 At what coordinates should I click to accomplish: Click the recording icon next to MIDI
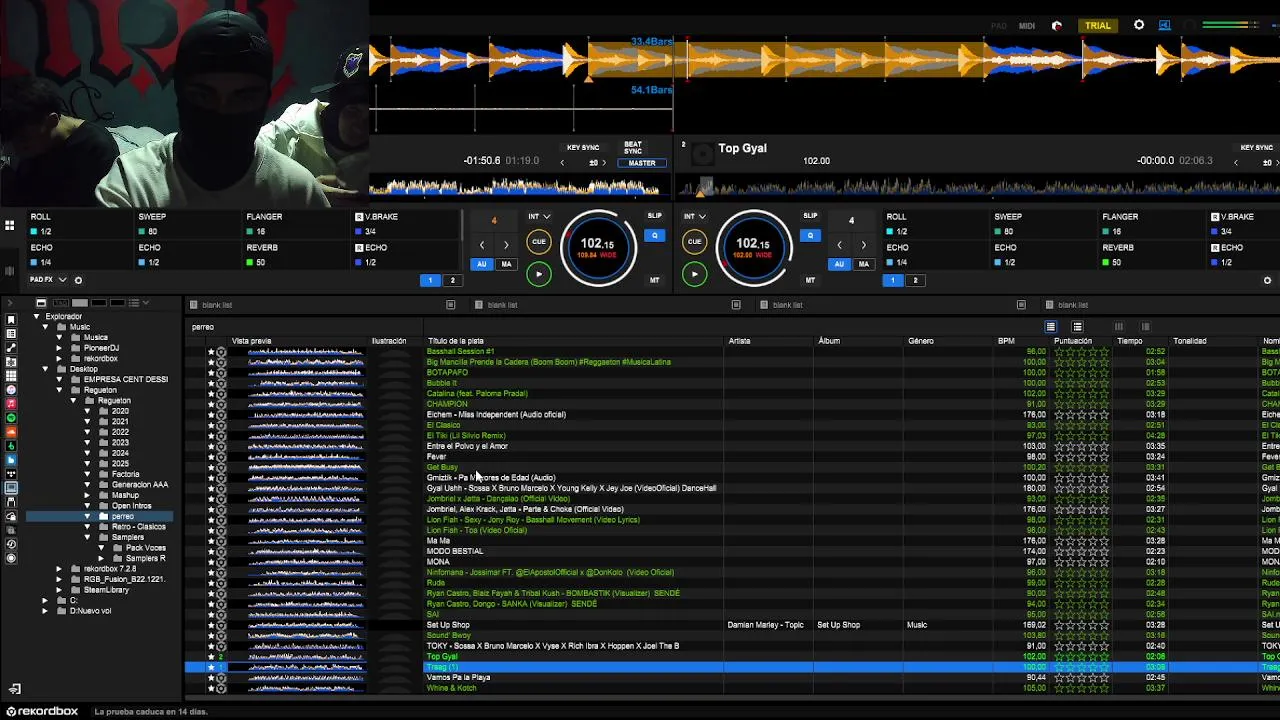(1057, 26)
